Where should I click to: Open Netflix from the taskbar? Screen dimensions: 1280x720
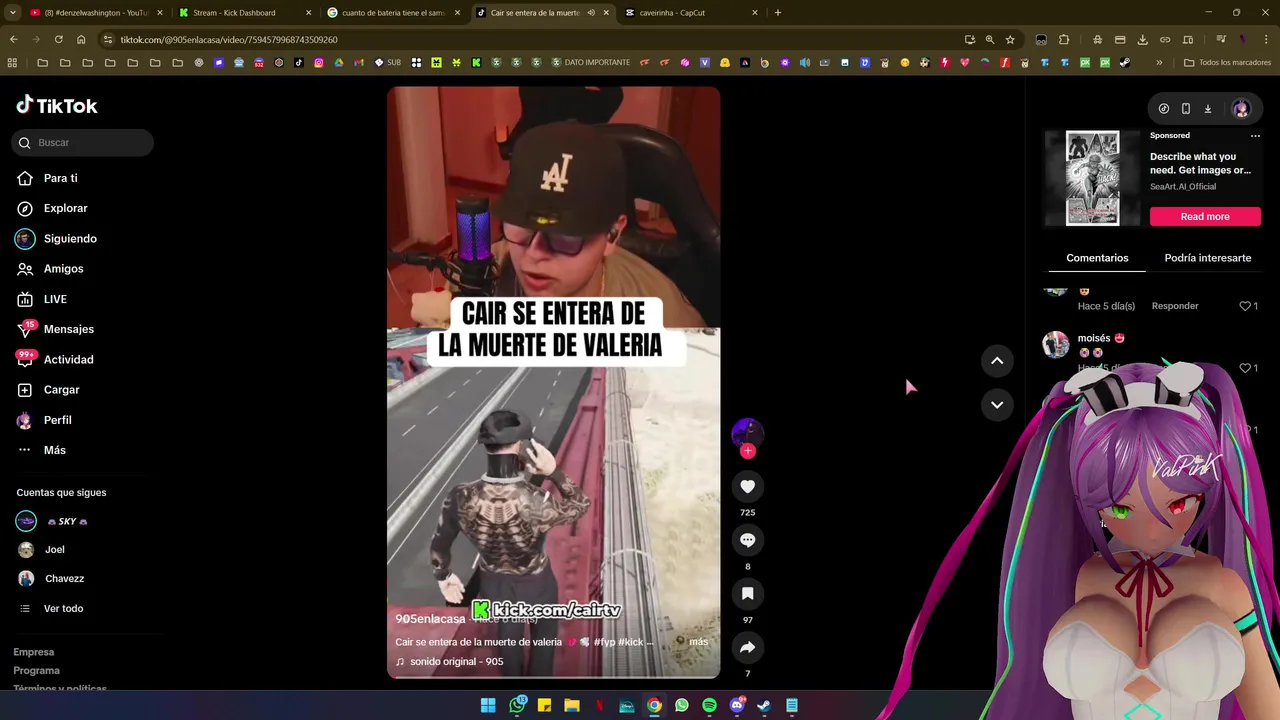(599, 705)
